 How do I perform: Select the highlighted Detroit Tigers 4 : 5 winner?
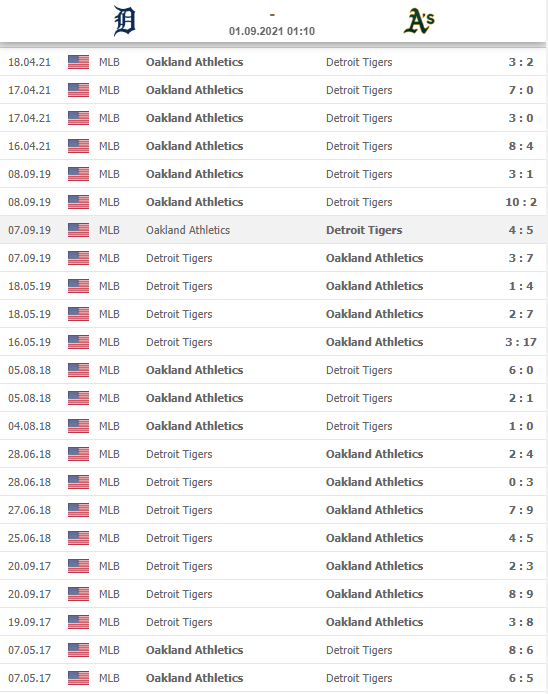pyautogui.click(x=364, y=230)
